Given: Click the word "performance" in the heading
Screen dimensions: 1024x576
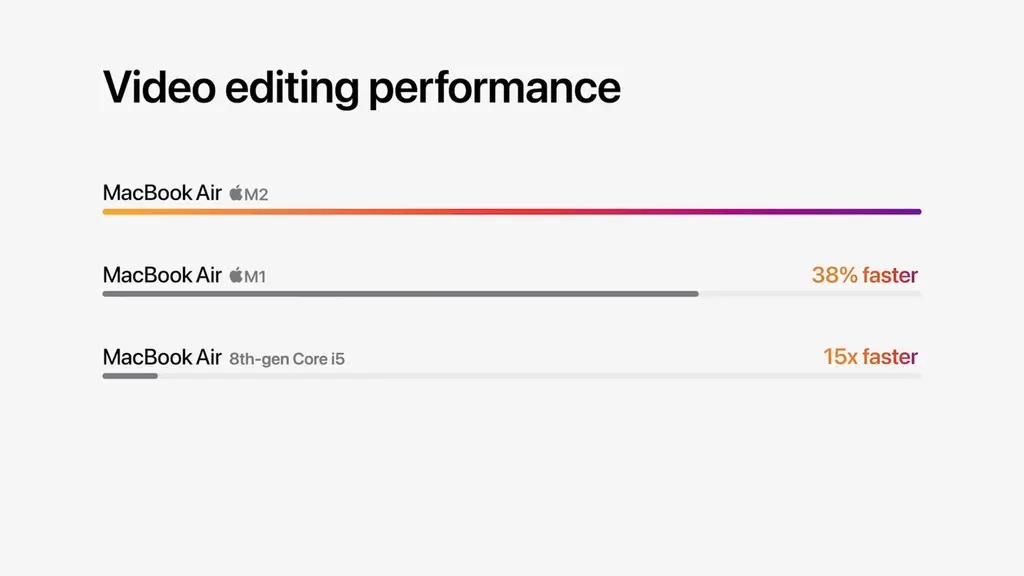Looking at the screenshot, I should (494, 90).
